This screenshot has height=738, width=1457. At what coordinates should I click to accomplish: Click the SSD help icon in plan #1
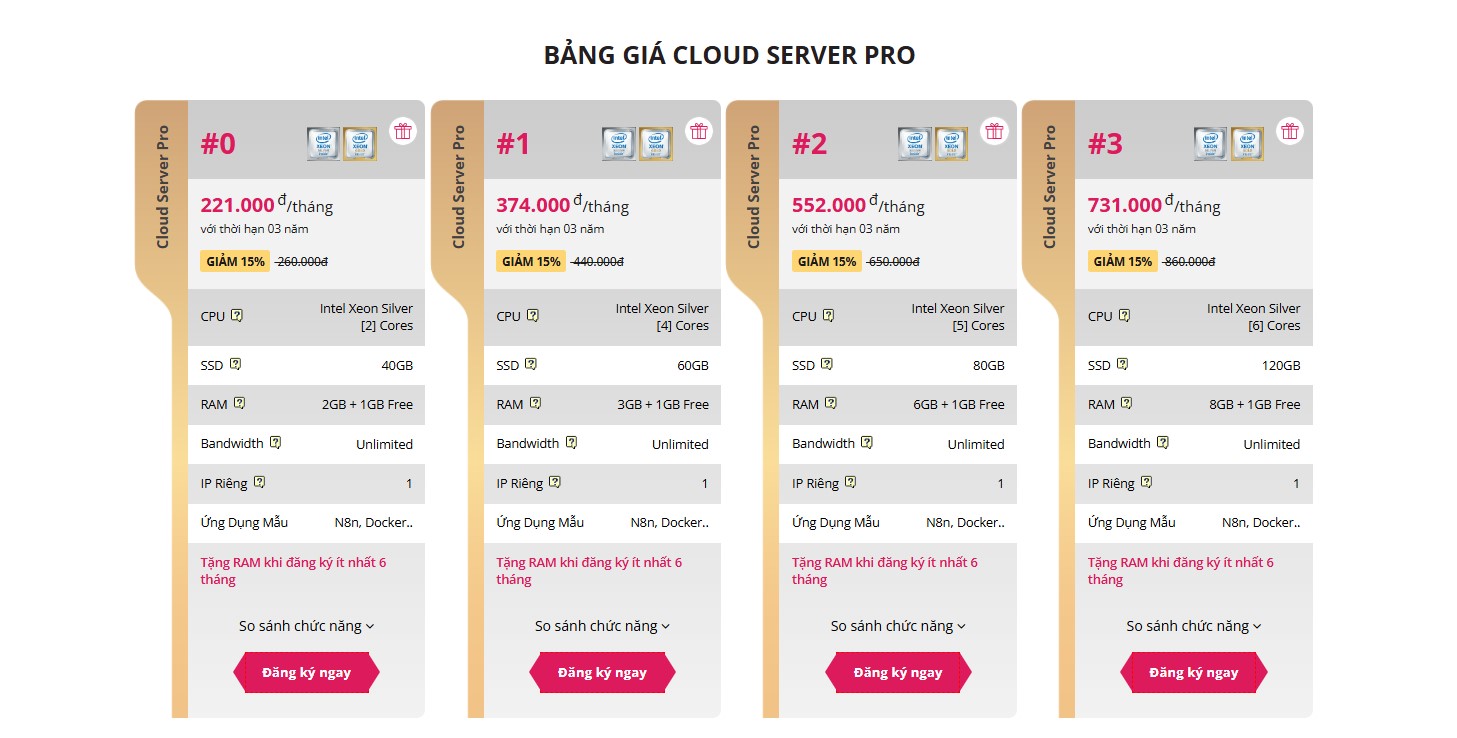pyautogui.click(x=531, y=364)
